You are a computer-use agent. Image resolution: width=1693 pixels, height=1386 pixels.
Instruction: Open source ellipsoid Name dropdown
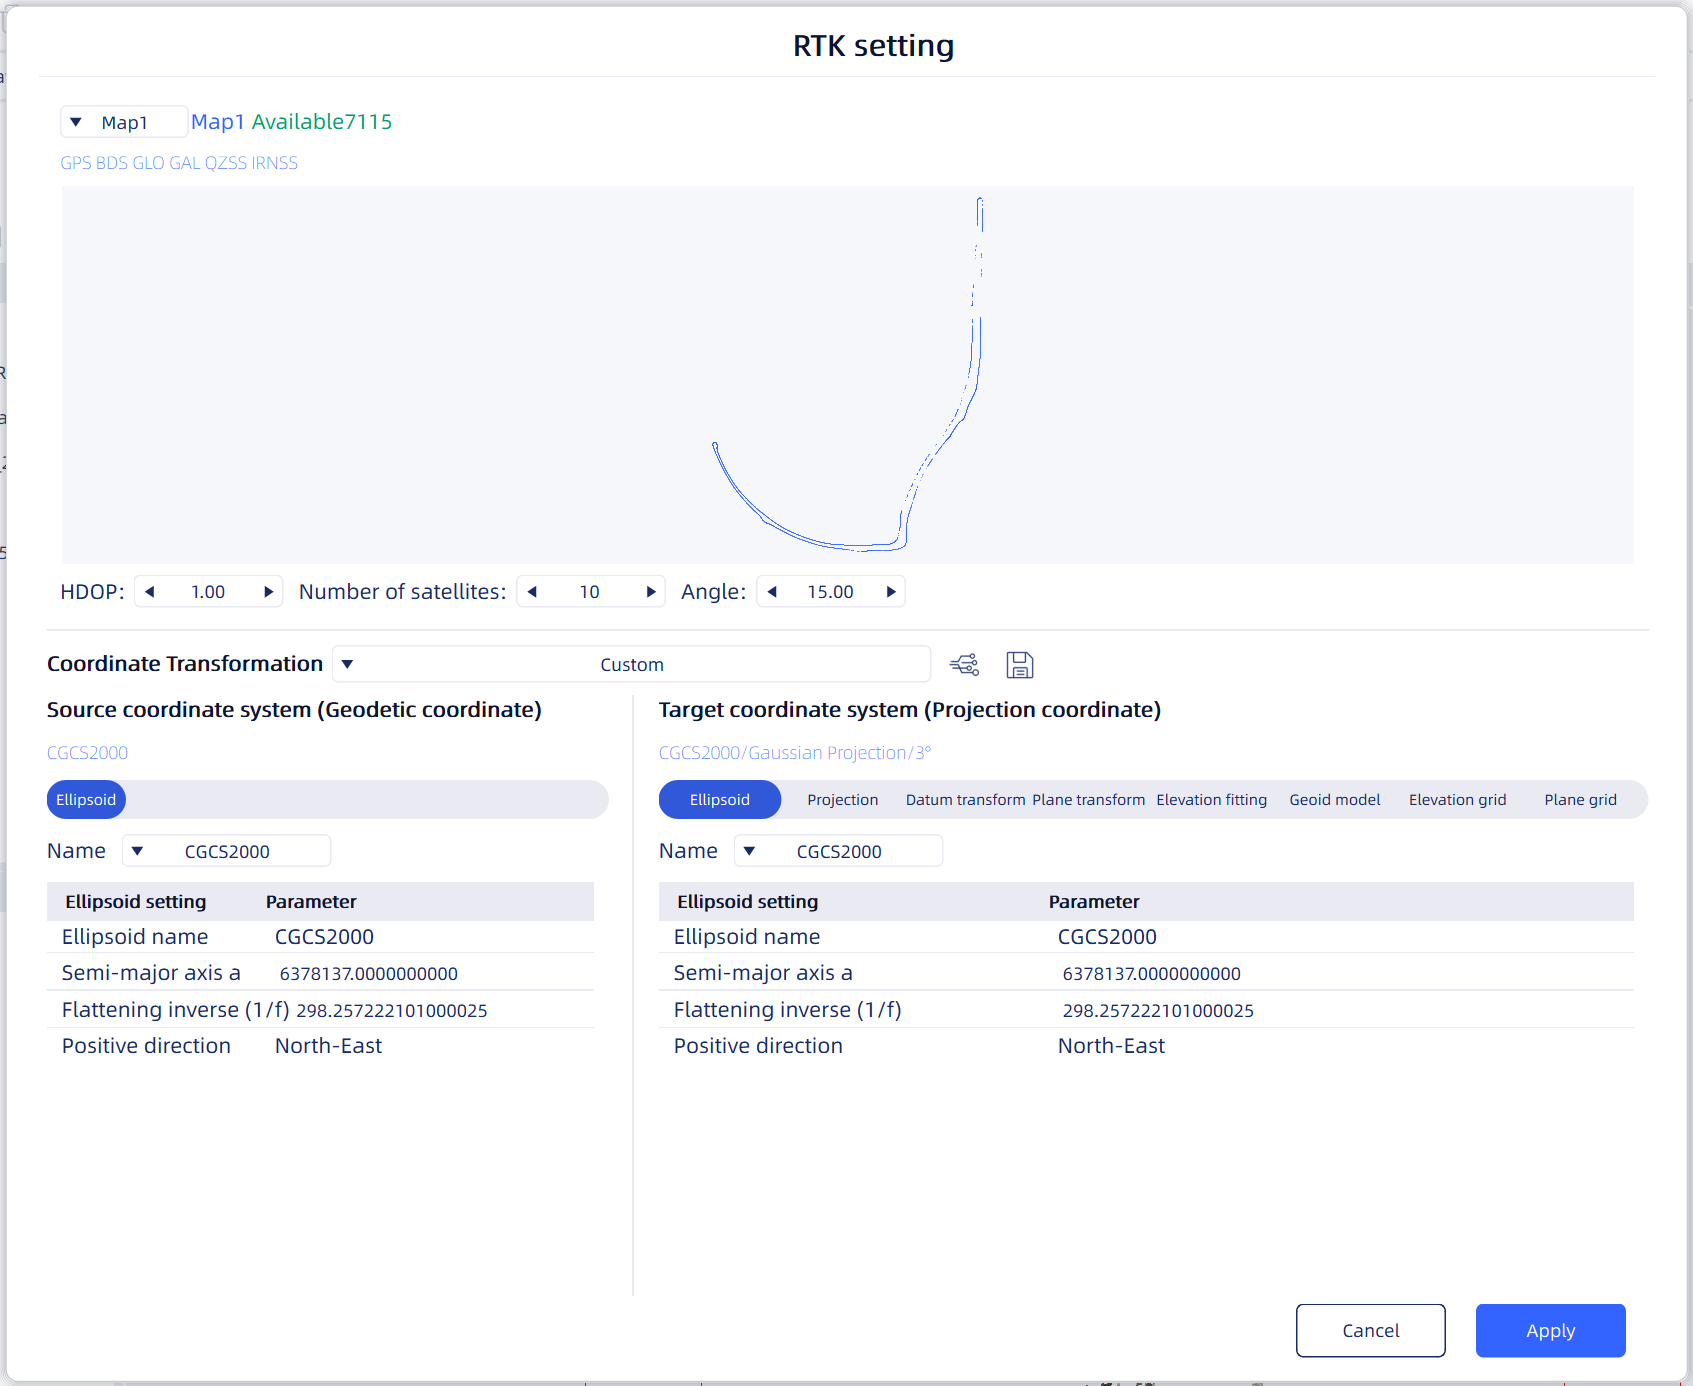click(227, 851)
